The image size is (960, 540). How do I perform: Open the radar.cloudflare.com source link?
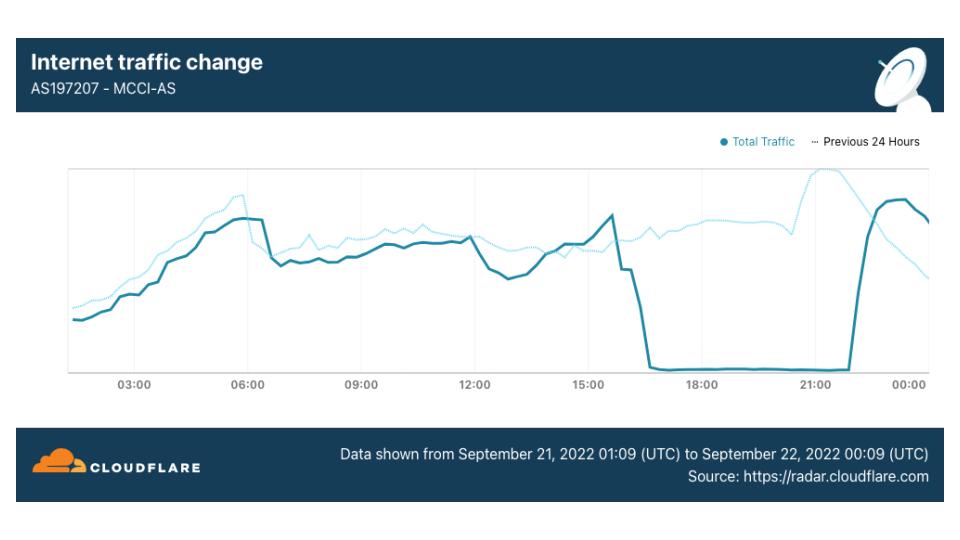coord(835,477)
